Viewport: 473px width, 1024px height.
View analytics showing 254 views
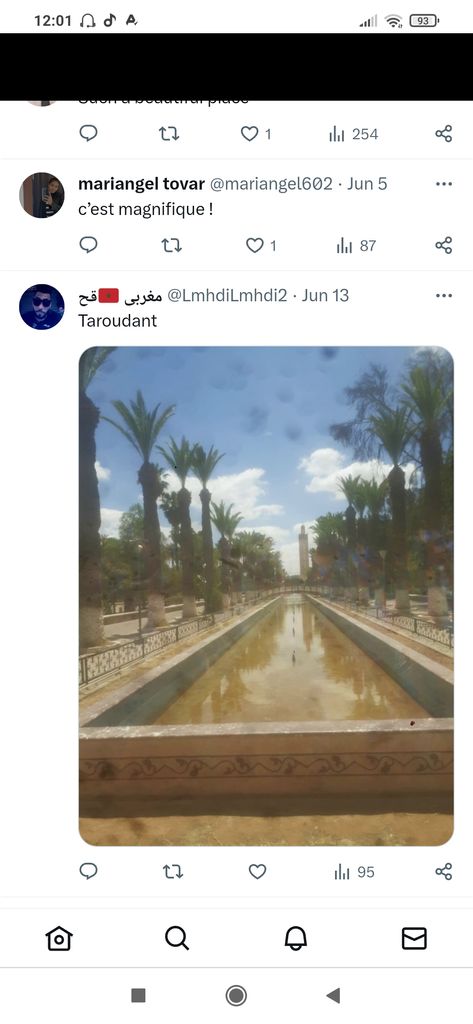(x=353, y=134)
